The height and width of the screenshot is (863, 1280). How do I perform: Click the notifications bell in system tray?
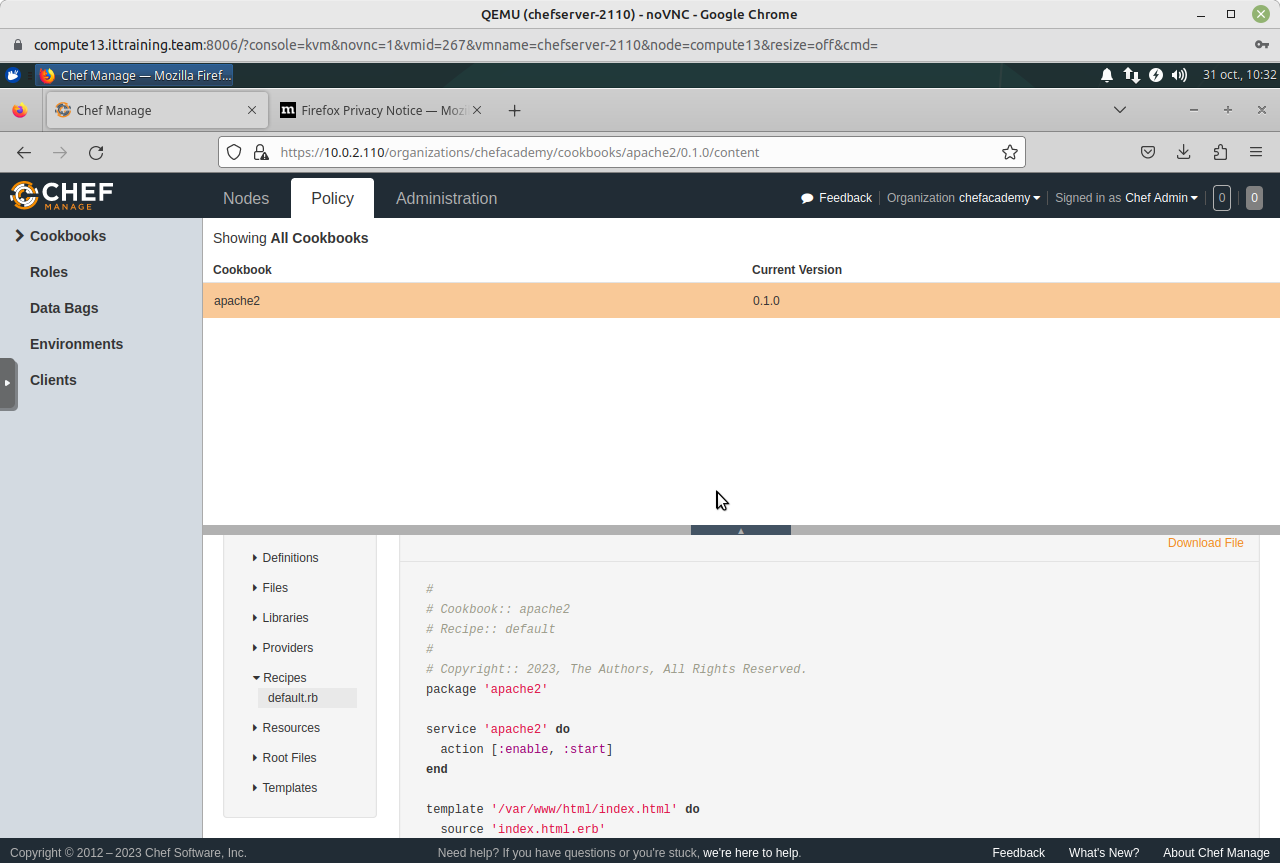click(x=1107, y=75)
